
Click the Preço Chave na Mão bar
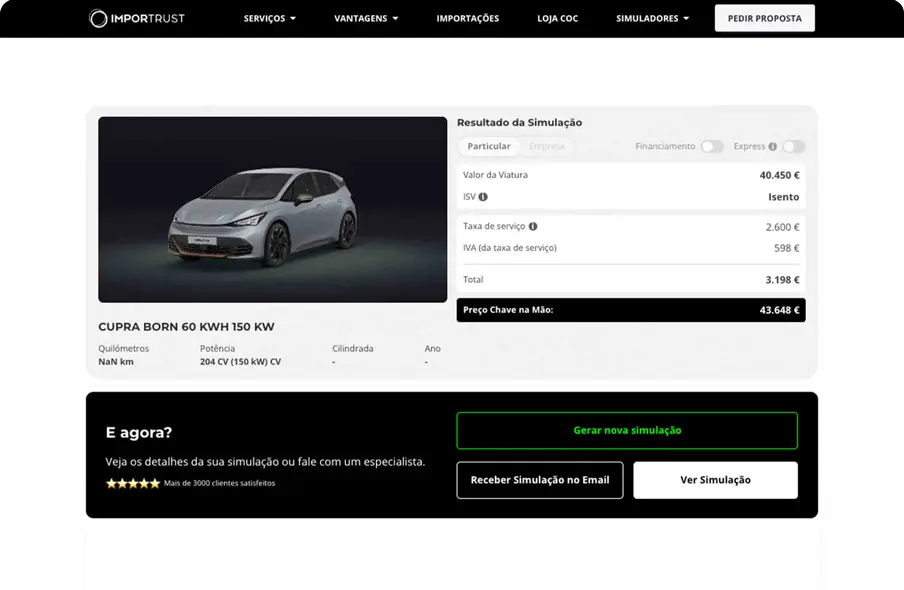[x=630, y=310]
